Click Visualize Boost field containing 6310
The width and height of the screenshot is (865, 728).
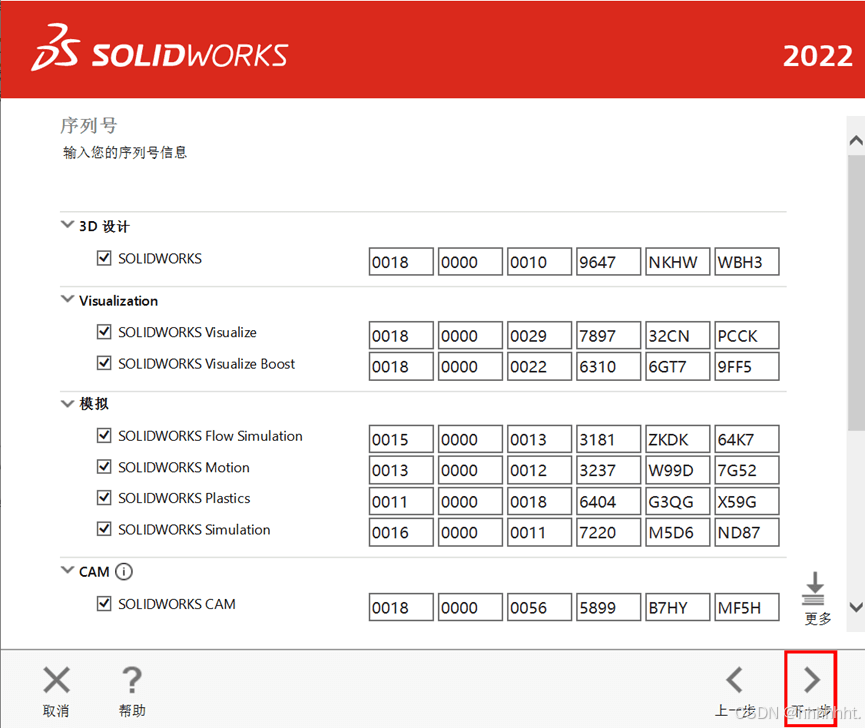coord(608,366)
